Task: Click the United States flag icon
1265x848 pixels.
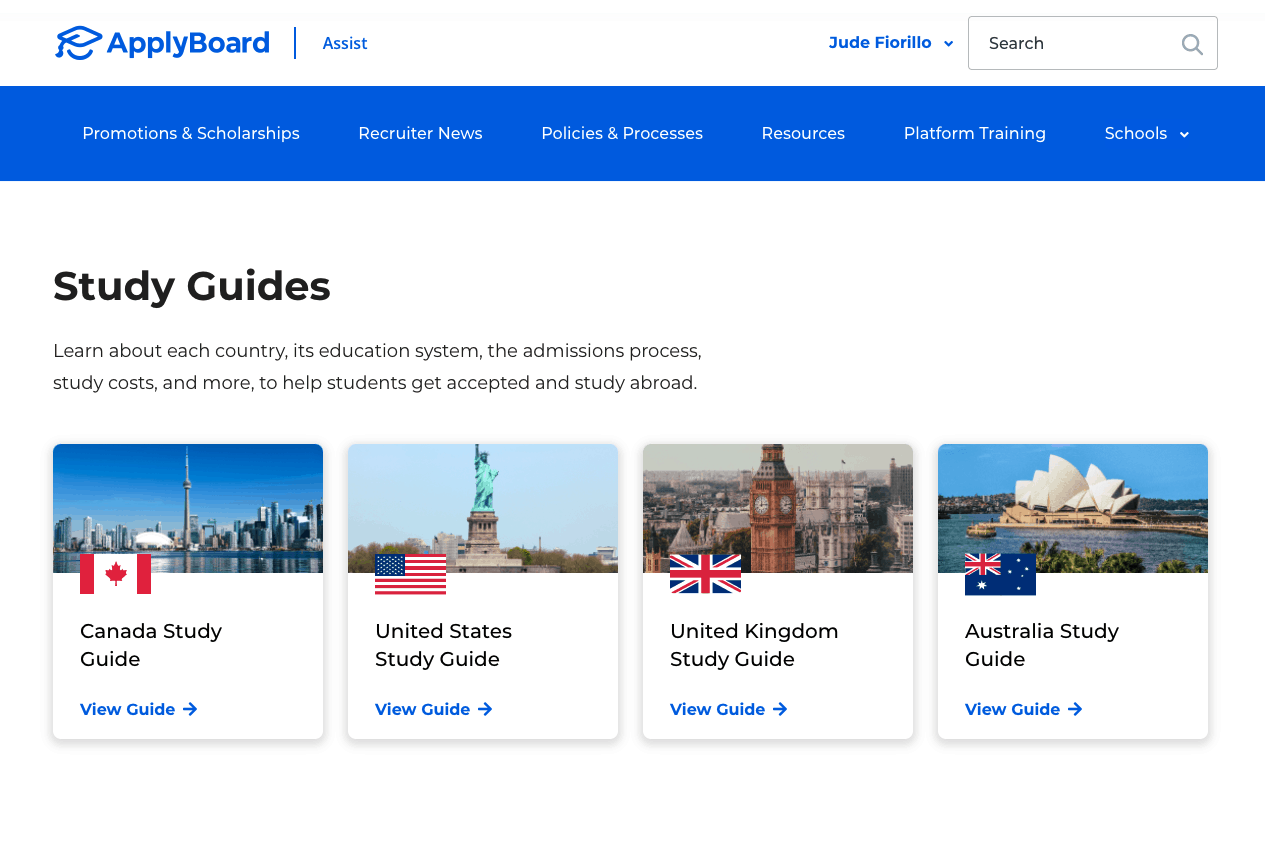Action: 410,574
